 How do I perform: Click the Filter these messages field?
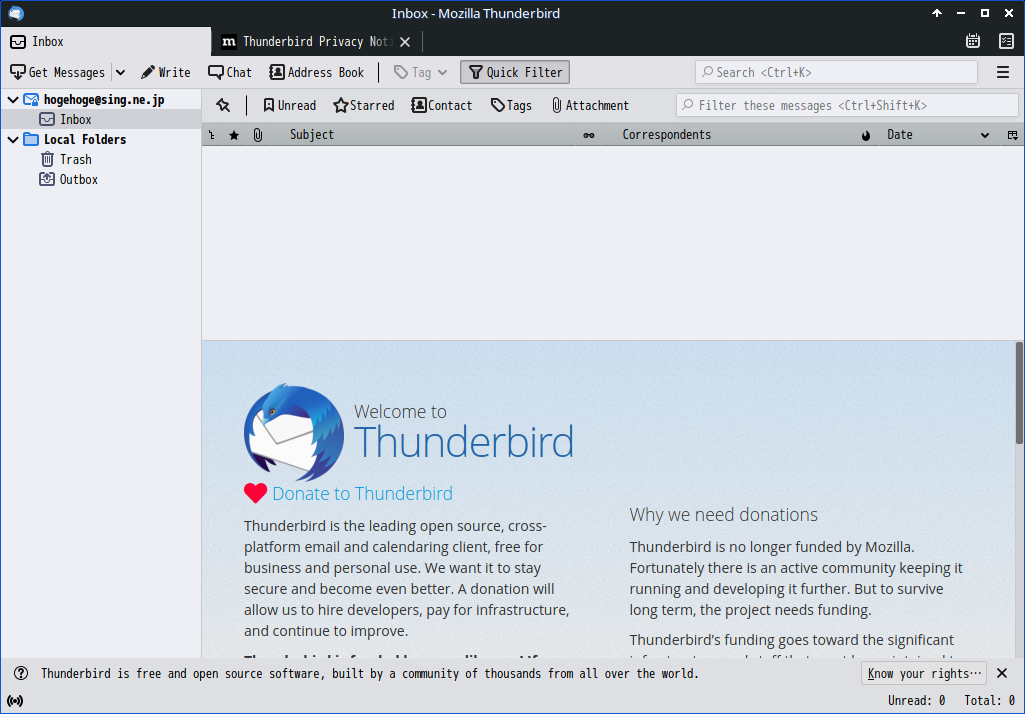coord(847,105)
